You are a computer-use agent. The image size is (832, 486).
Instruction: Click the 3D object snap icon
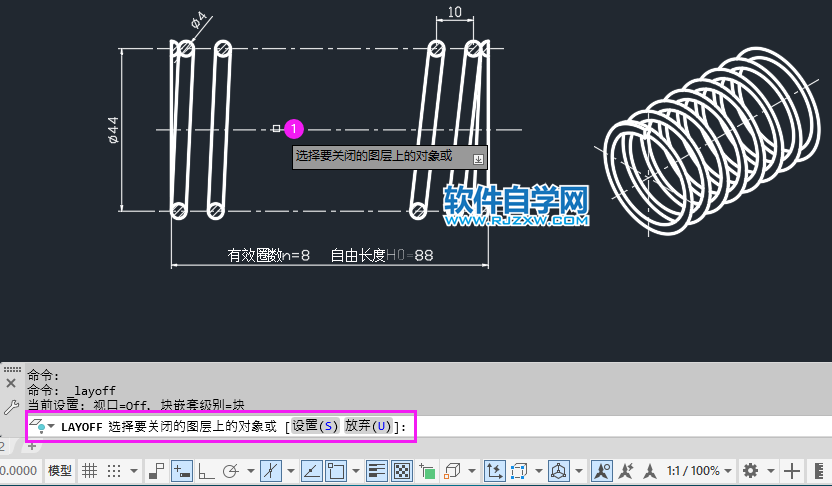tap(452, 471)
